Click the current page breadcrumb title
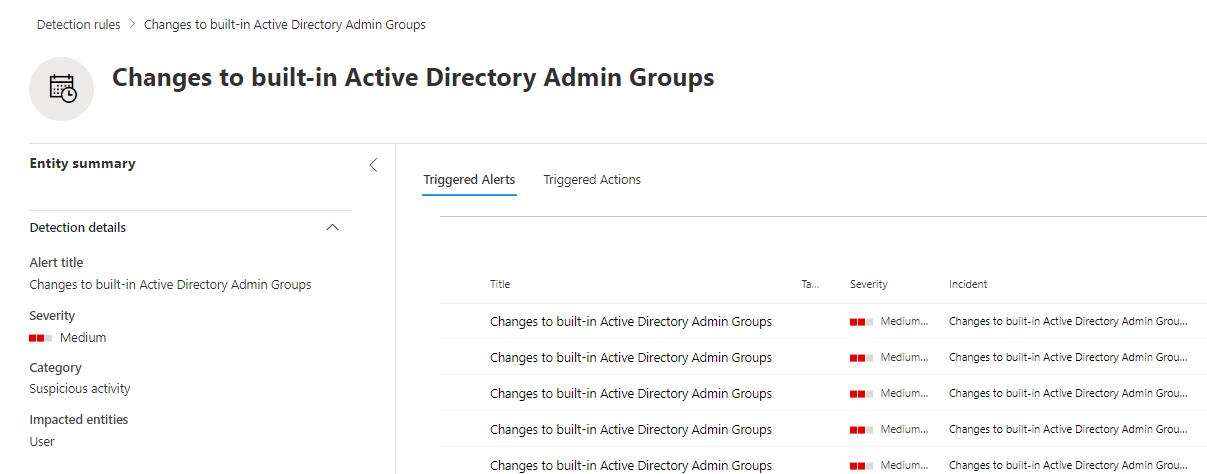This screenshot has height=474, width=1207. point(284,24)
